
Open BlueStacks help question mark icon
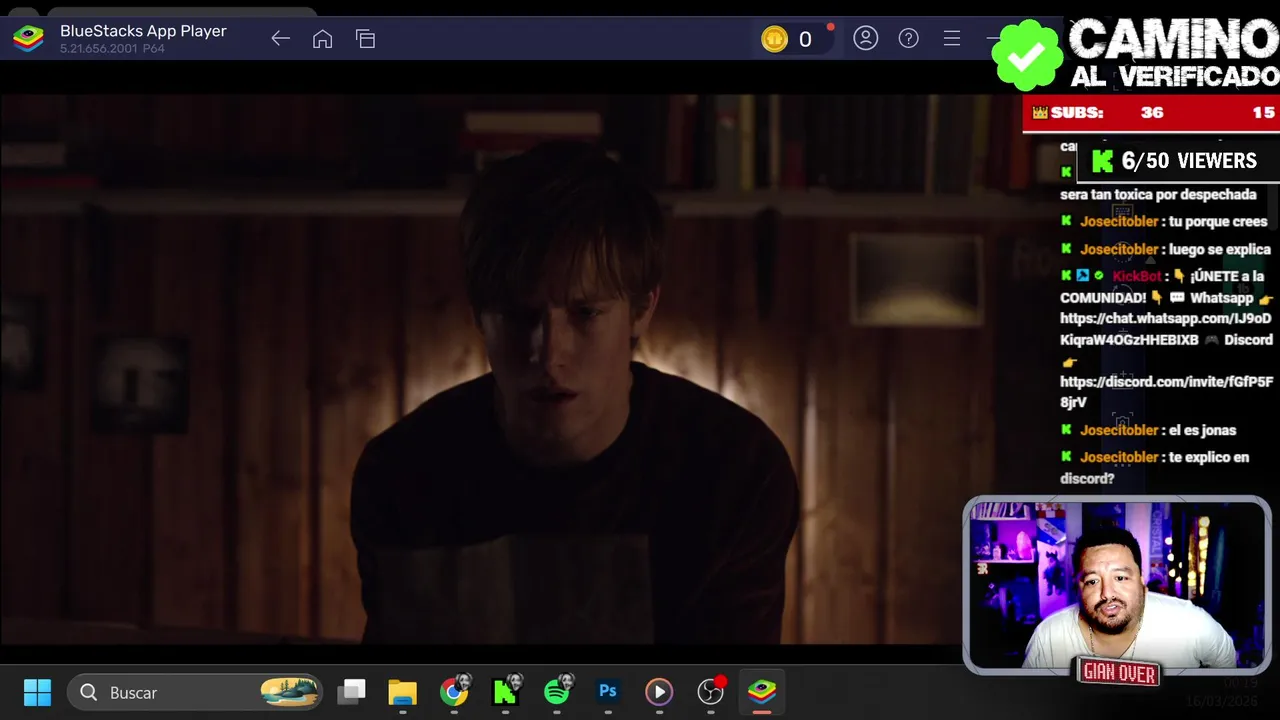click(x=908, y=38)
